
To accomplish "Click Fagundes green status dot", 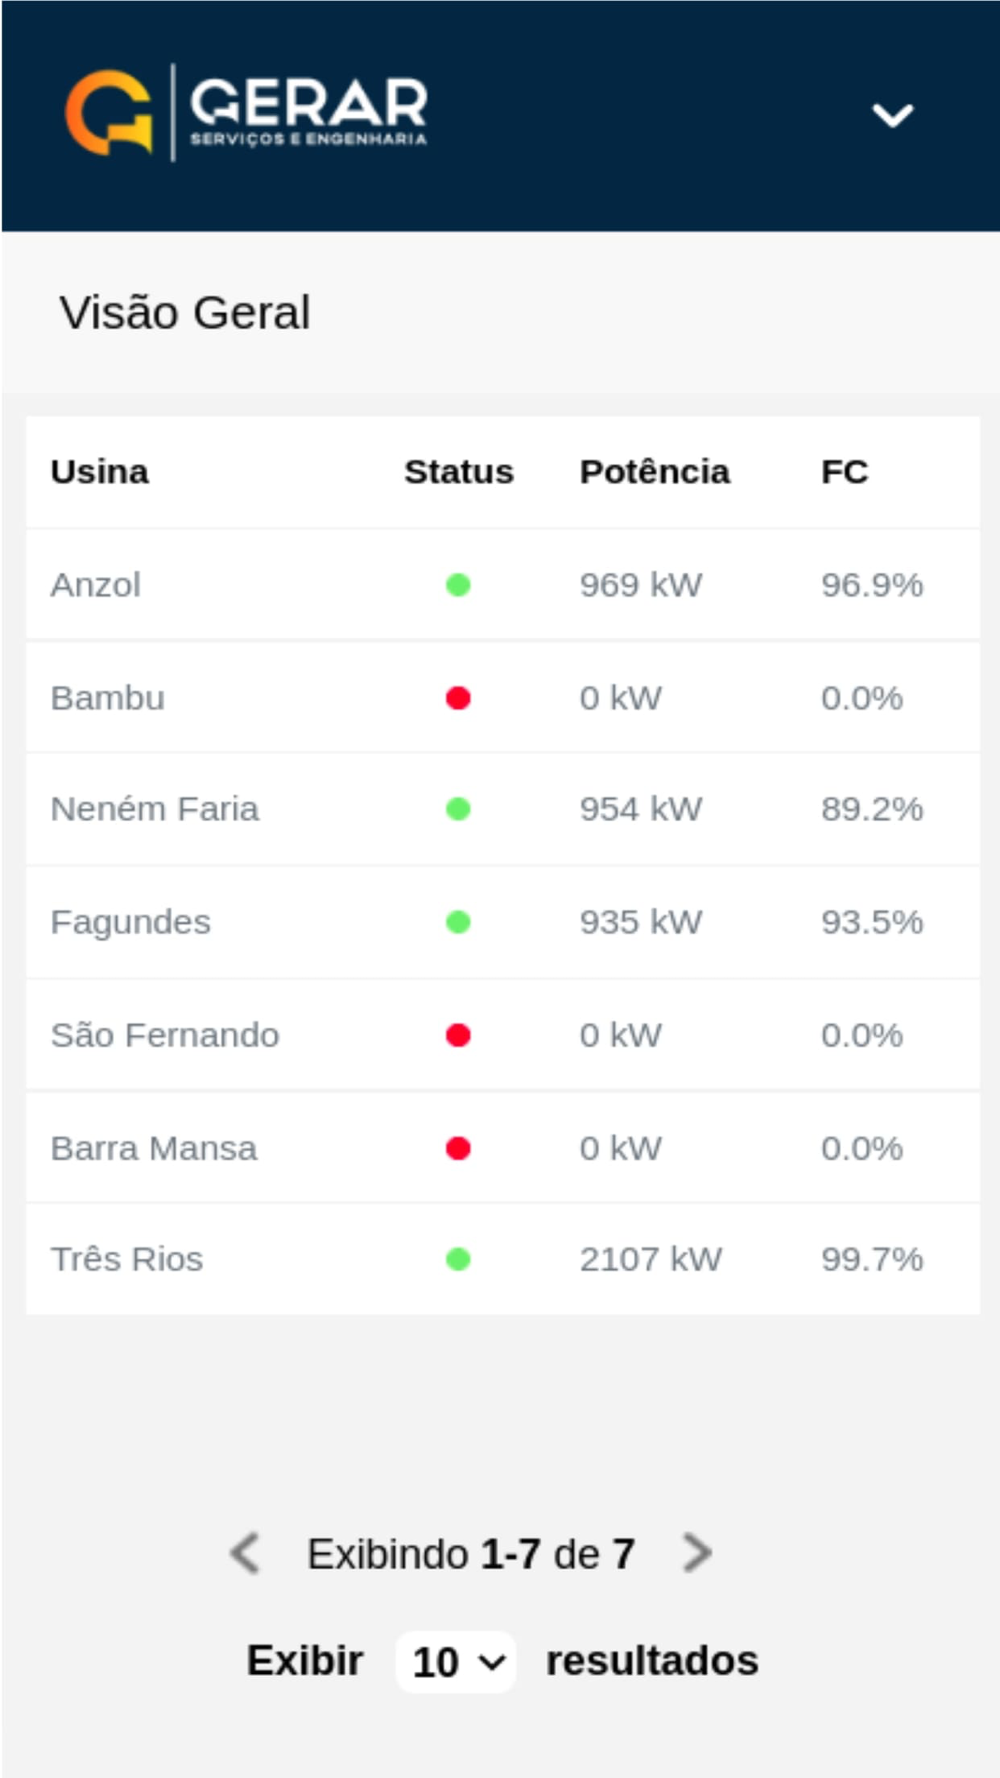I will (x=458, y=922).
